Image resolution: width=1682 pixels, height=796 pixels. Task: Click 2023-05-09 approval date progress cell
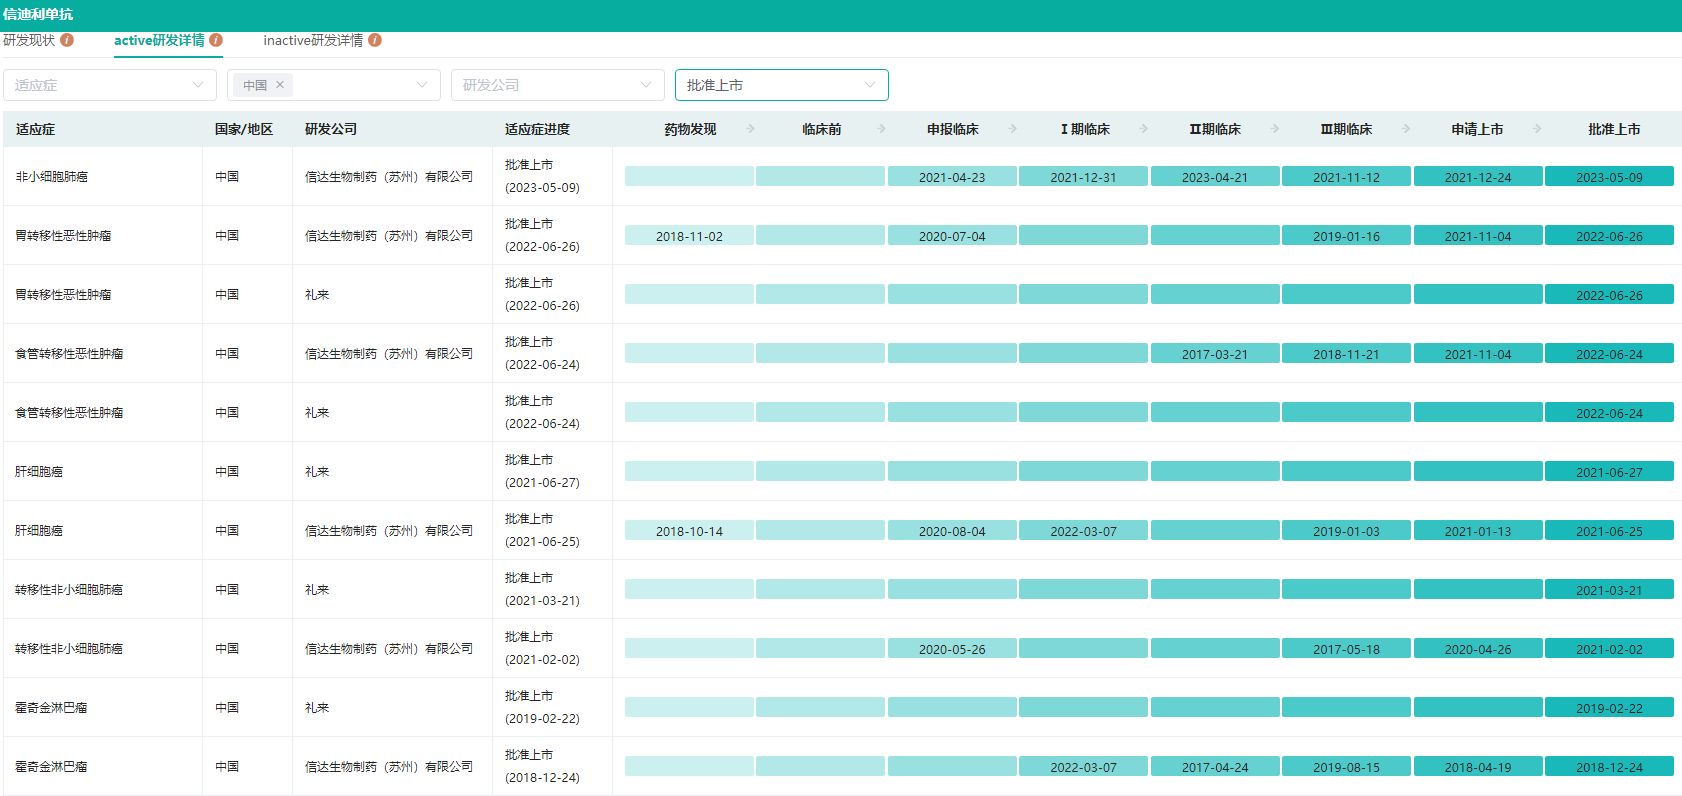pos(1609,177)
